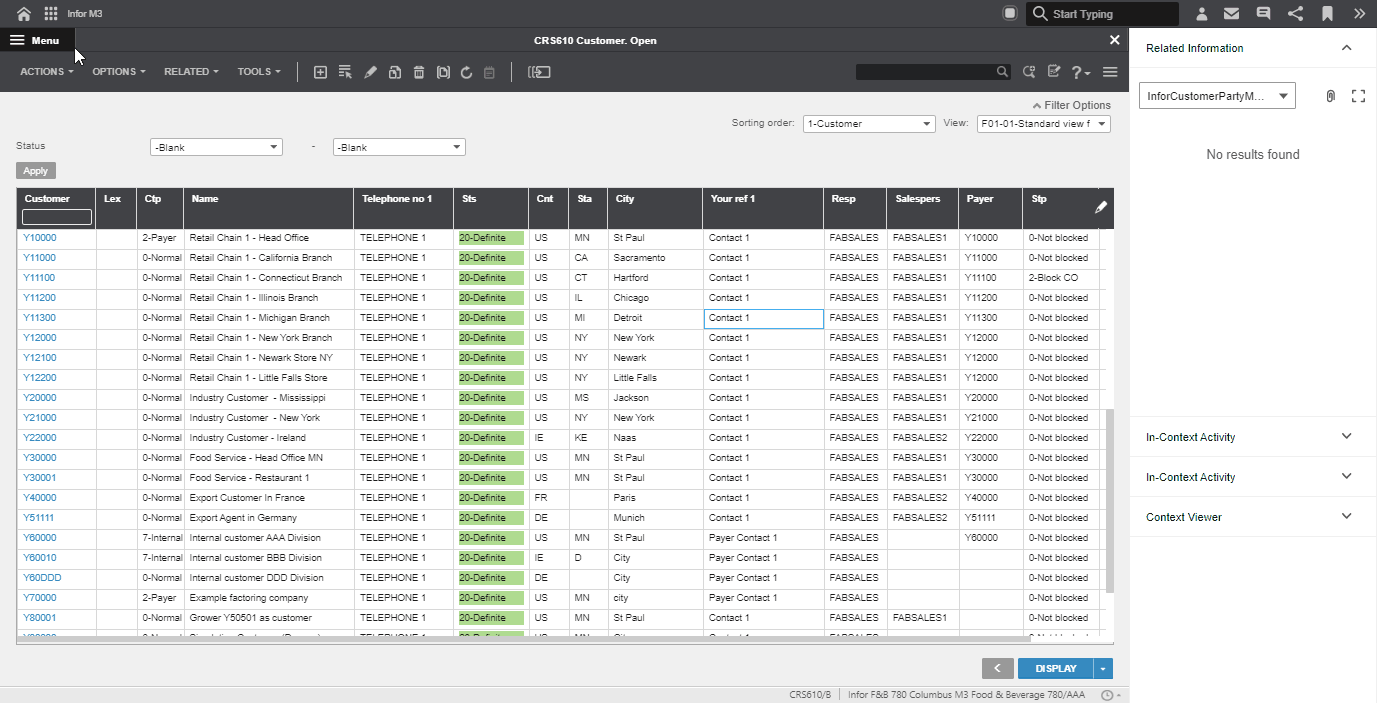
Task: Click the share icon in top bar
Action: [x=1295, y=14]
